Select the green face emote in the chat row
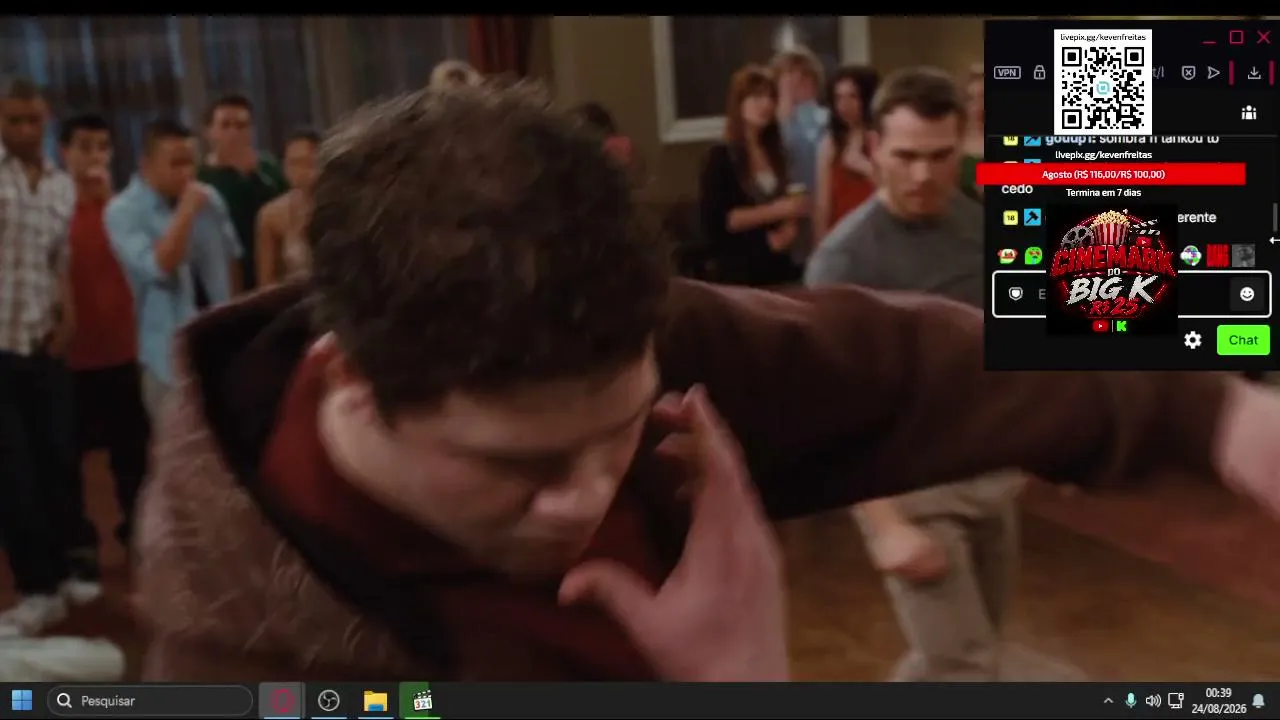Screen dimensions: 1280x720 [x=1033, y=256]
